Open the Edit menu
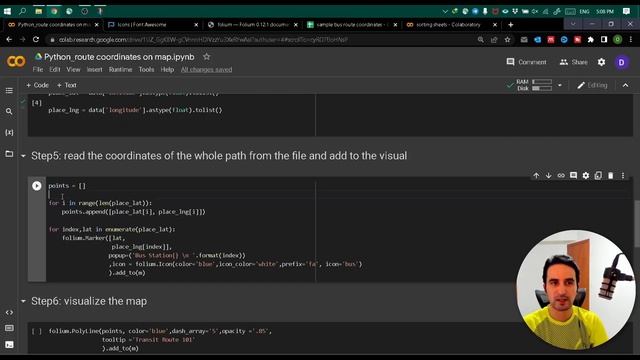Image resolution: width=640 pixels, height=360 pixels. click(x=55, y=69)
